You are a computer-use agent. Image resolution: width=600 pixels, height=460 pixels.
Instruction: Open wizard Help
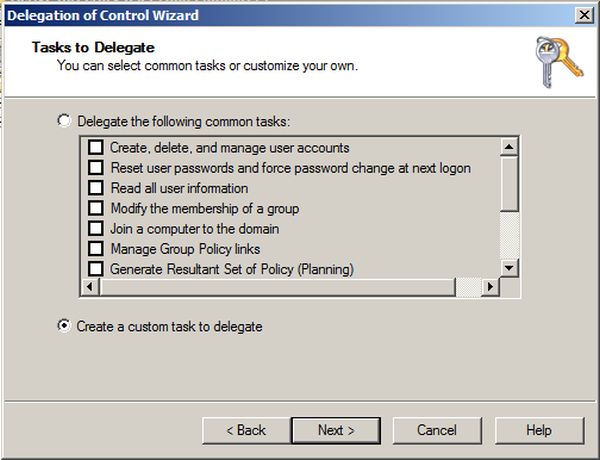point(539,431)
